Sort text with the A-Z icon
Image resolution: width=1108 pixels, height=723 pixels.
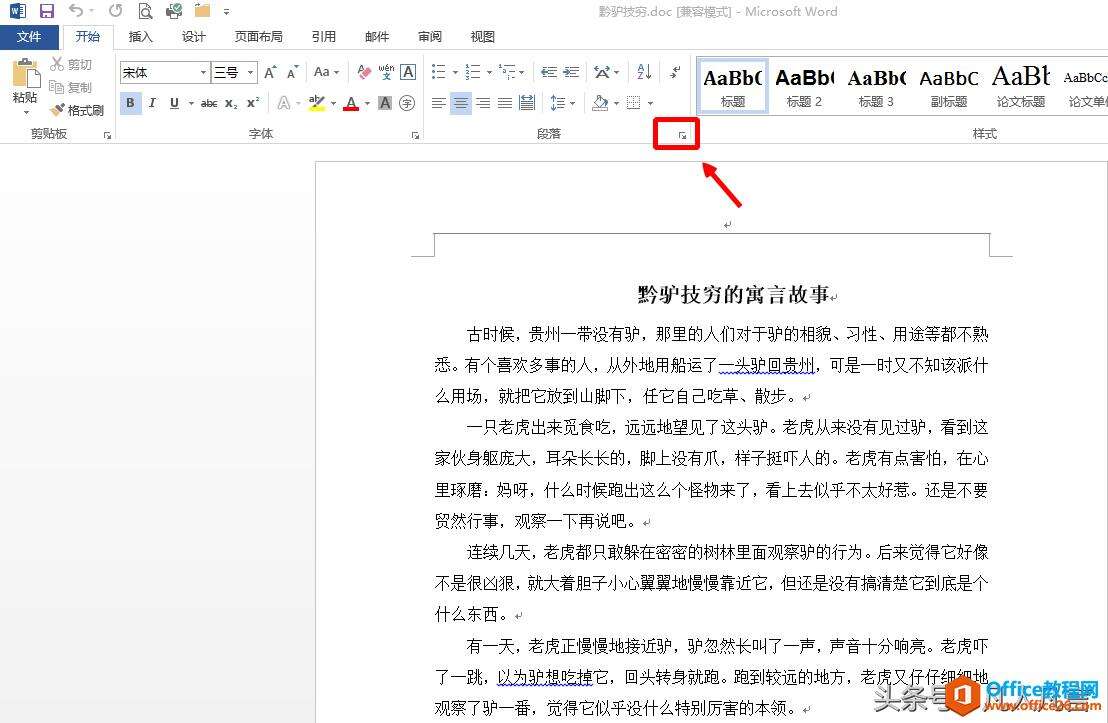coord(644,72)
